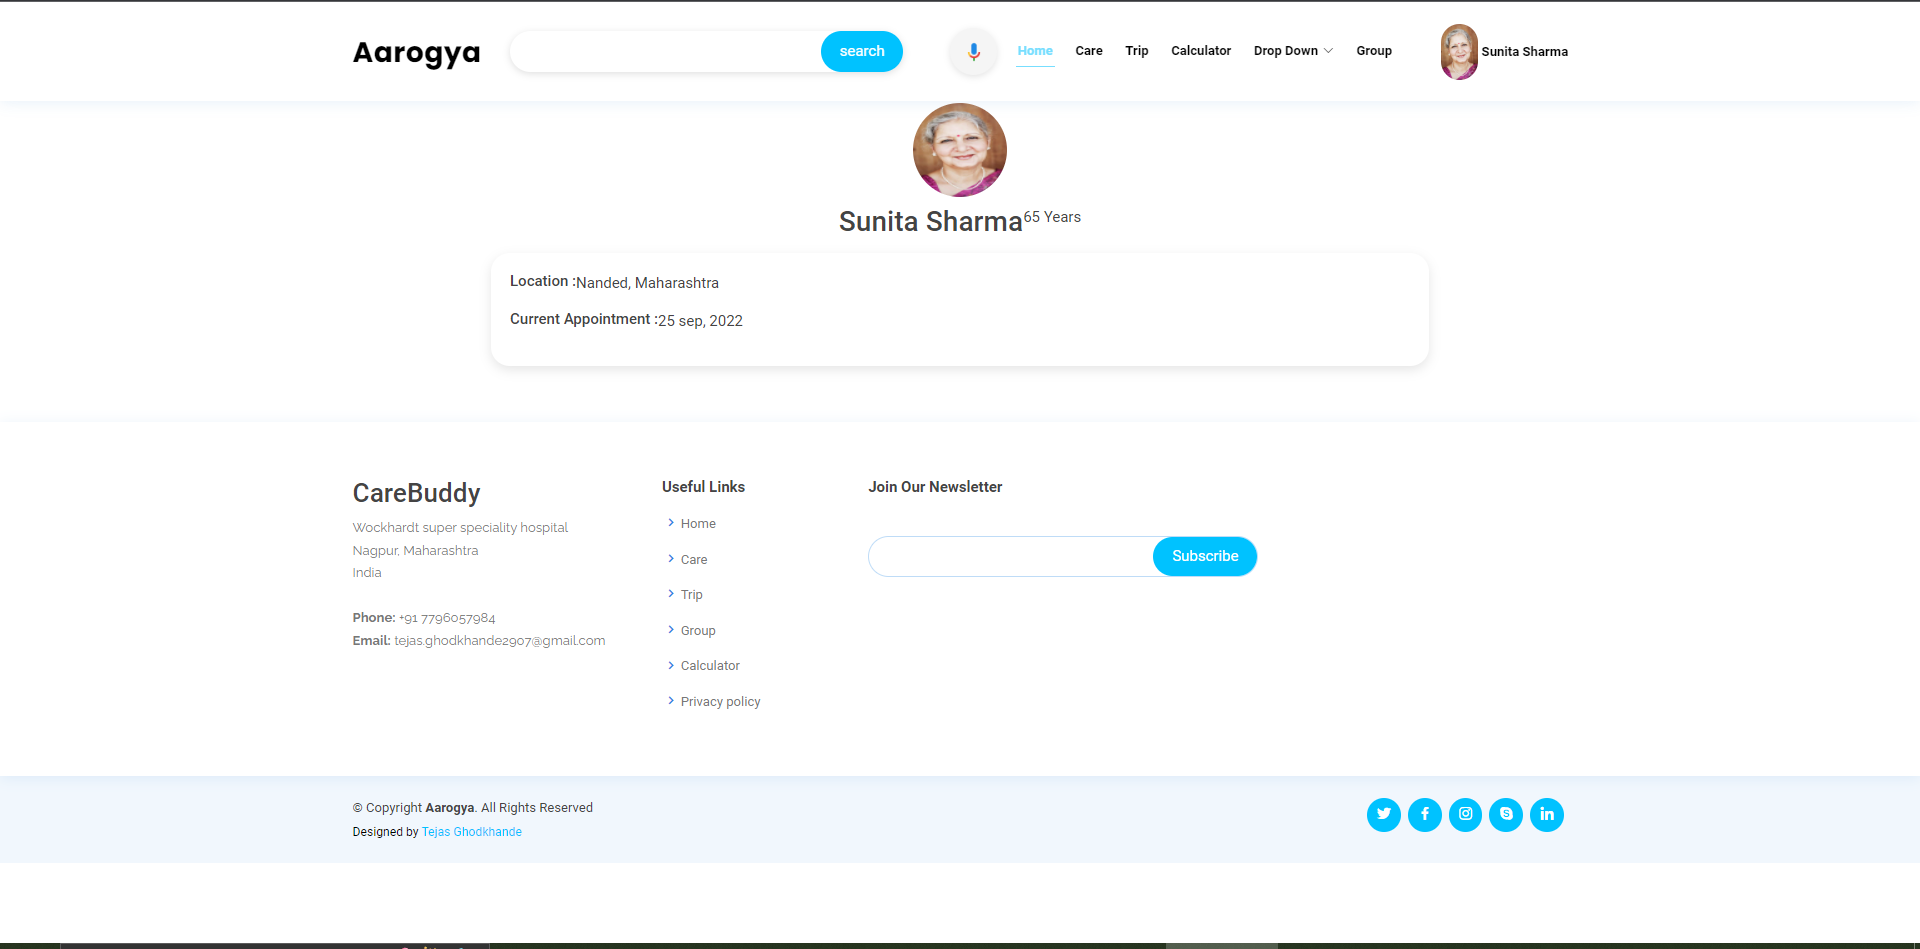Open the LinkedIn icon in footer
This screenshot has height=949, width=1920.
pyautogui.click(x=1547, y=814)
